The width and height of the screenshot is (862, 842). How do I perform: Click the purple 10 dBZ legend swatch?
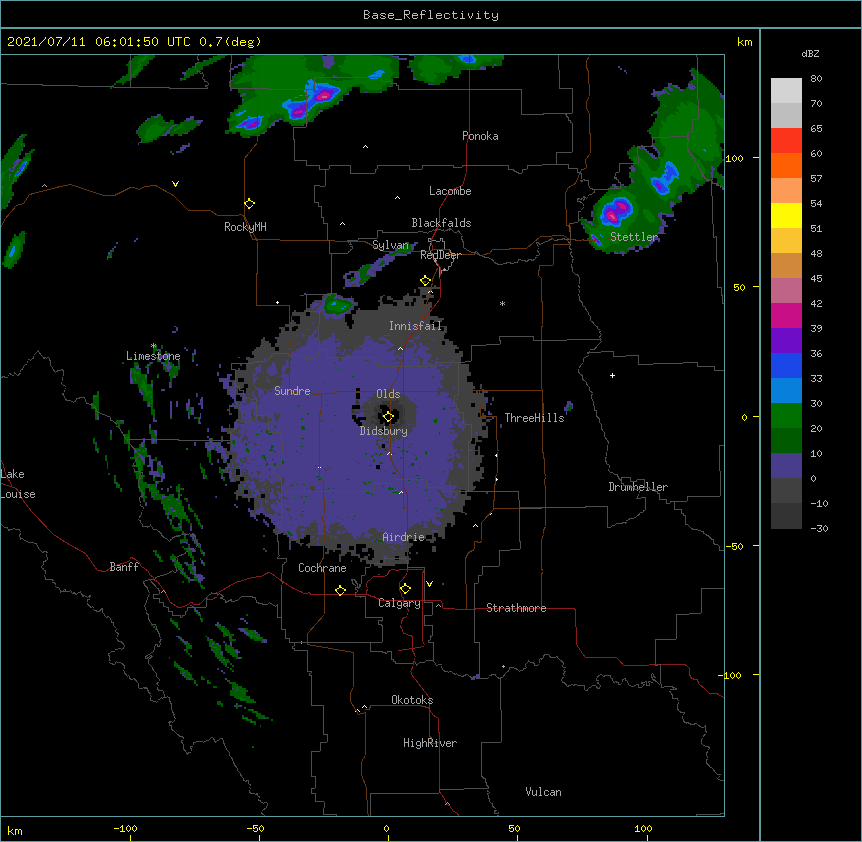[786, 466]
